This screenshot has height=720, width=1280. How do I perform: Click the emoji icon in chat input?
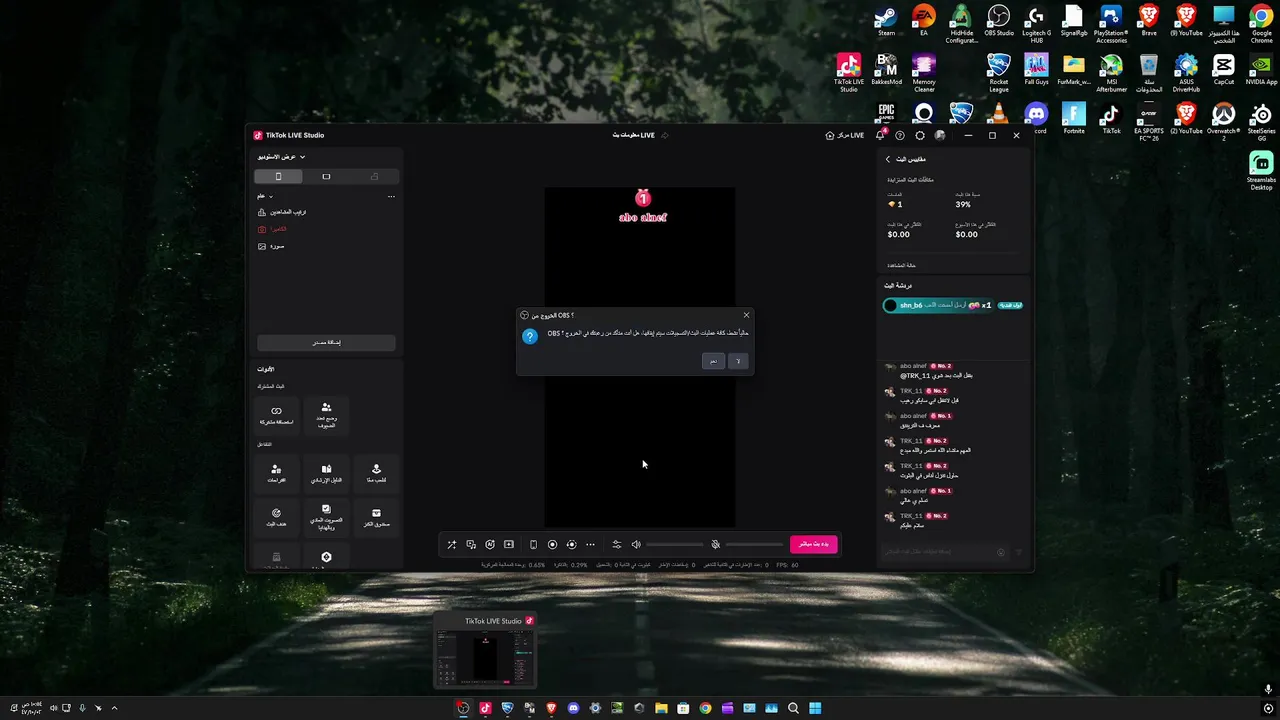[x=1001, y=552]
